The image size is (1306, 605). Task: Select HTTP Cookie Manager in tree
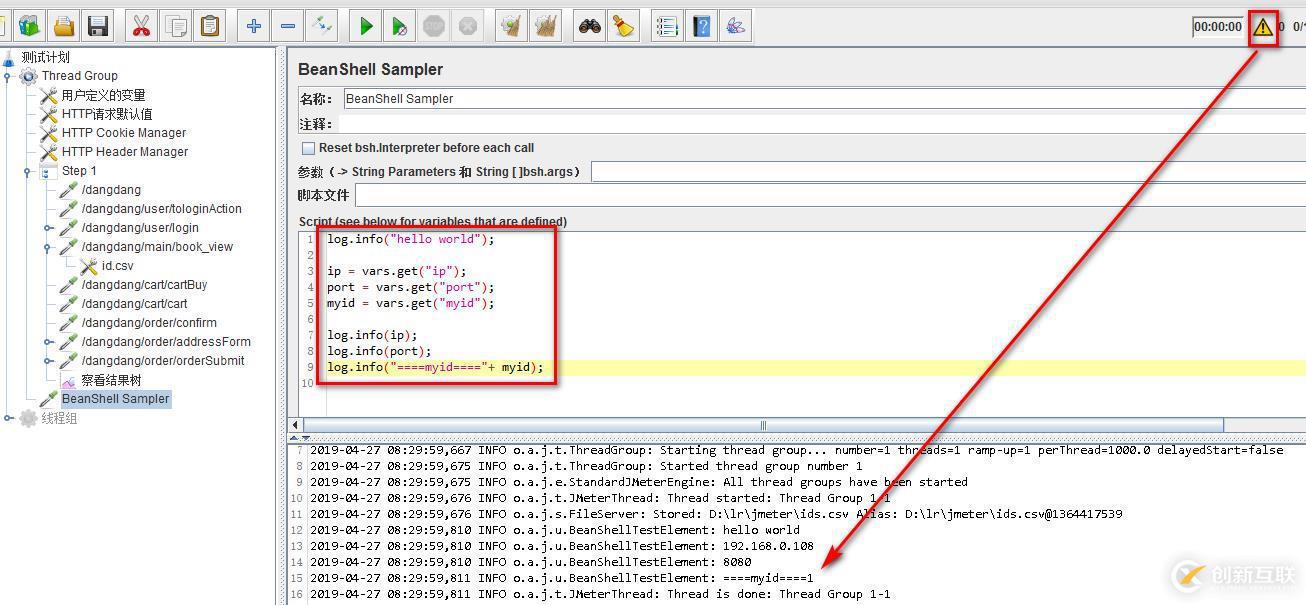[x=123, y=133]
